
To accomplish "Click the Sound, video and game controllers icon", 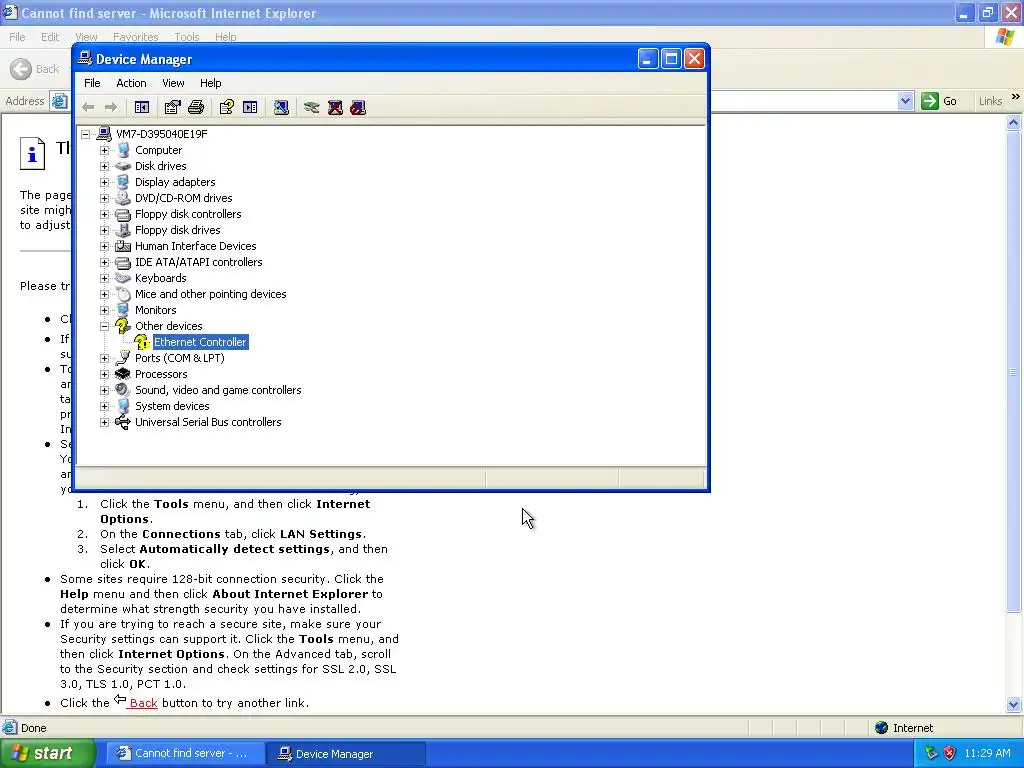I will click(x=123, y=390).
